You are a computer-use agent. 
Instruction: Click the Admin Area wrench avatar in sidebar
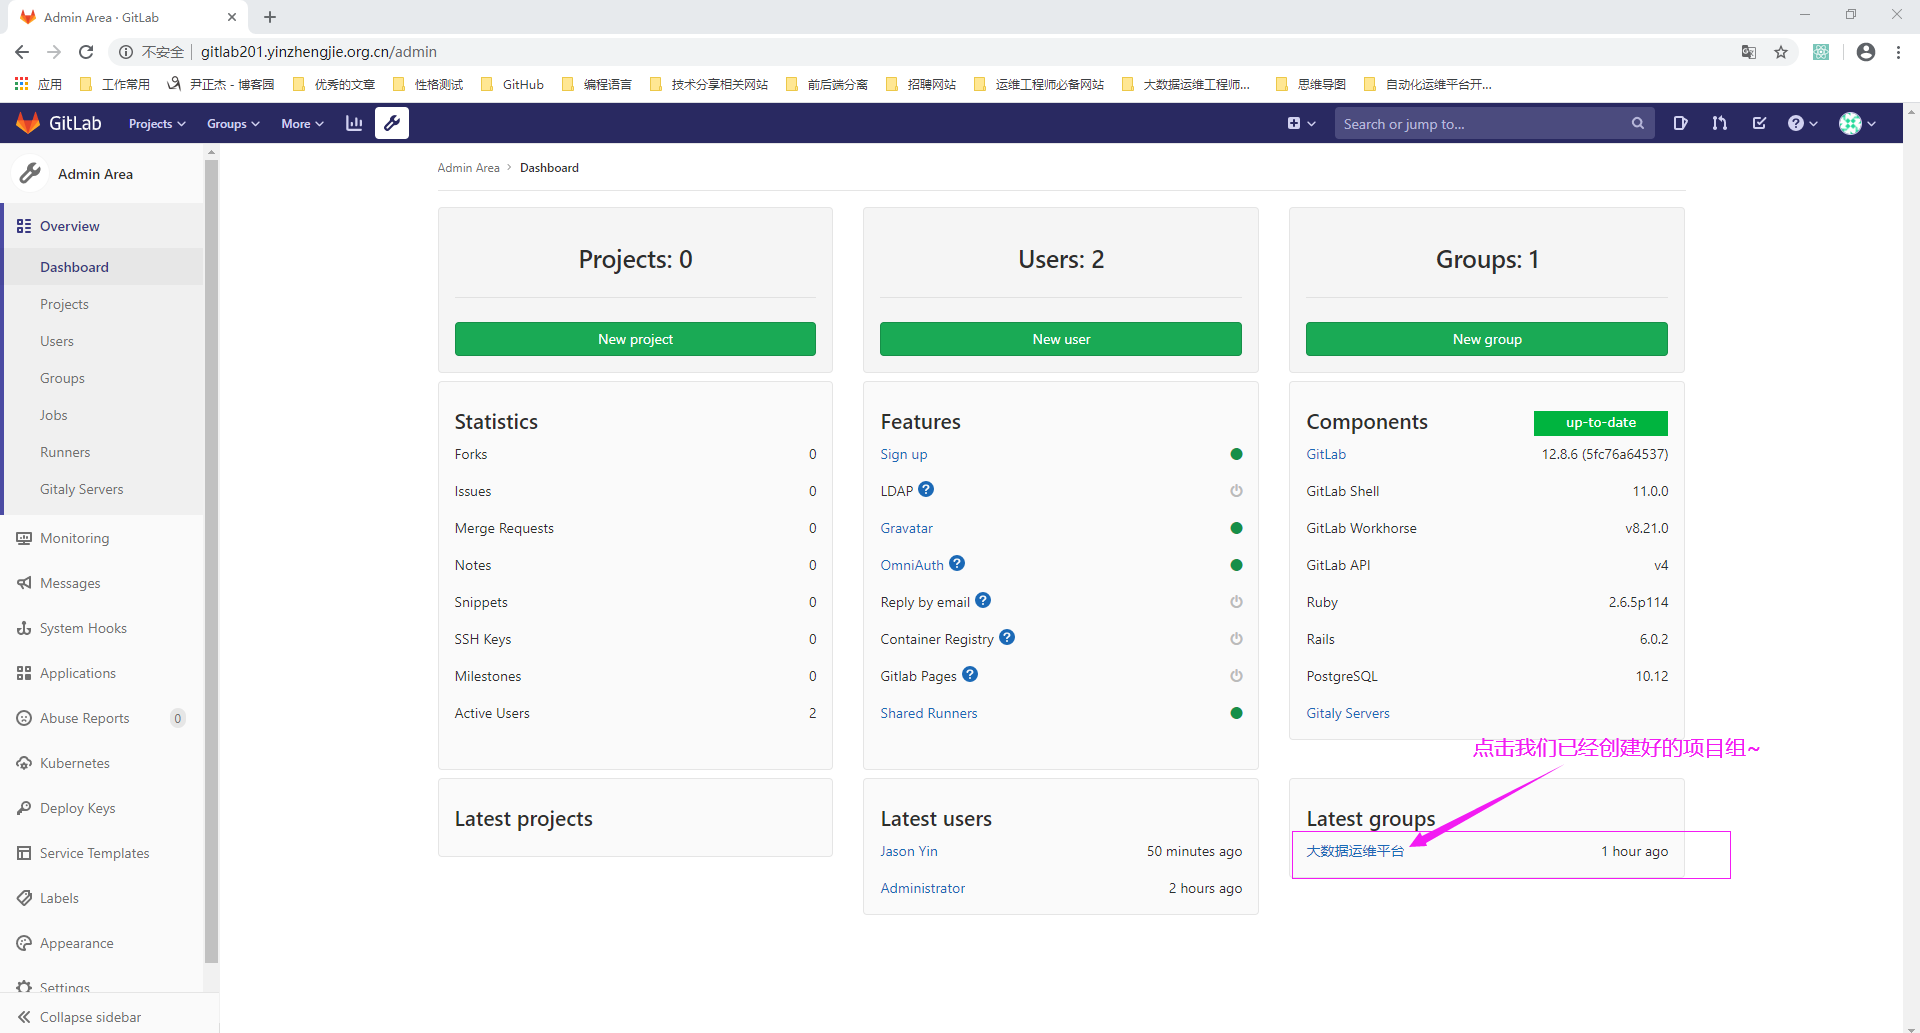tap(31, 173)
